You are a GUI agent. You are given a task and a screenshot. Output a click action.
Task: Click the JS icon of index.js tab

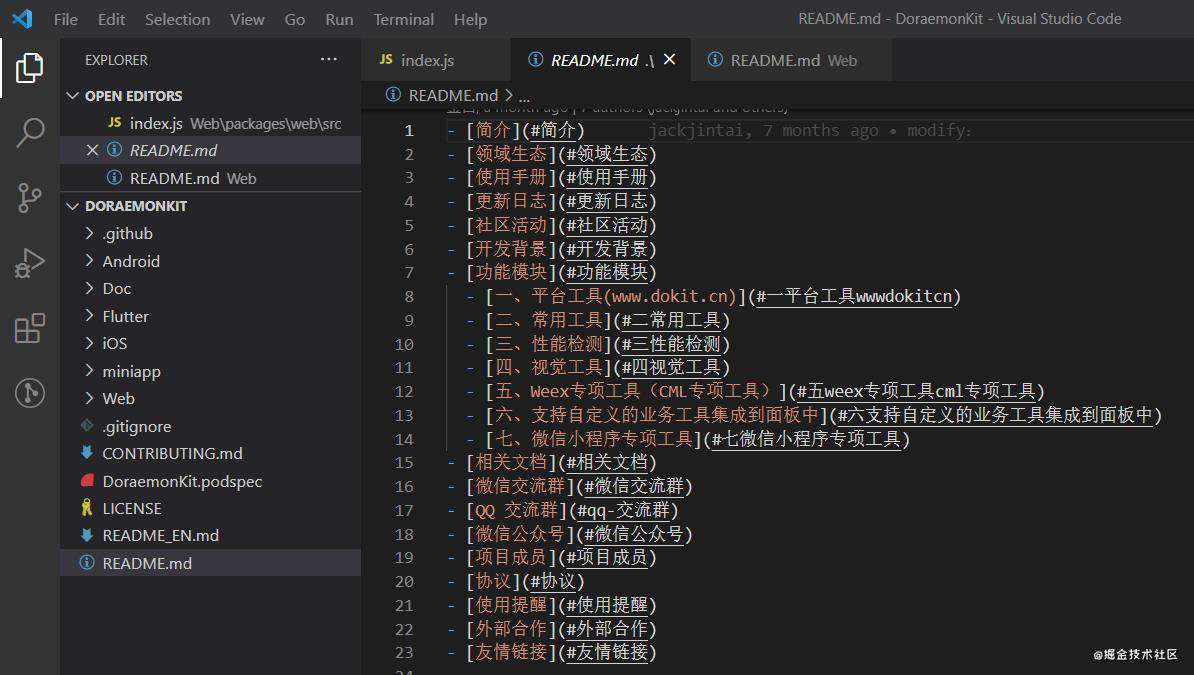pos(386,59)
